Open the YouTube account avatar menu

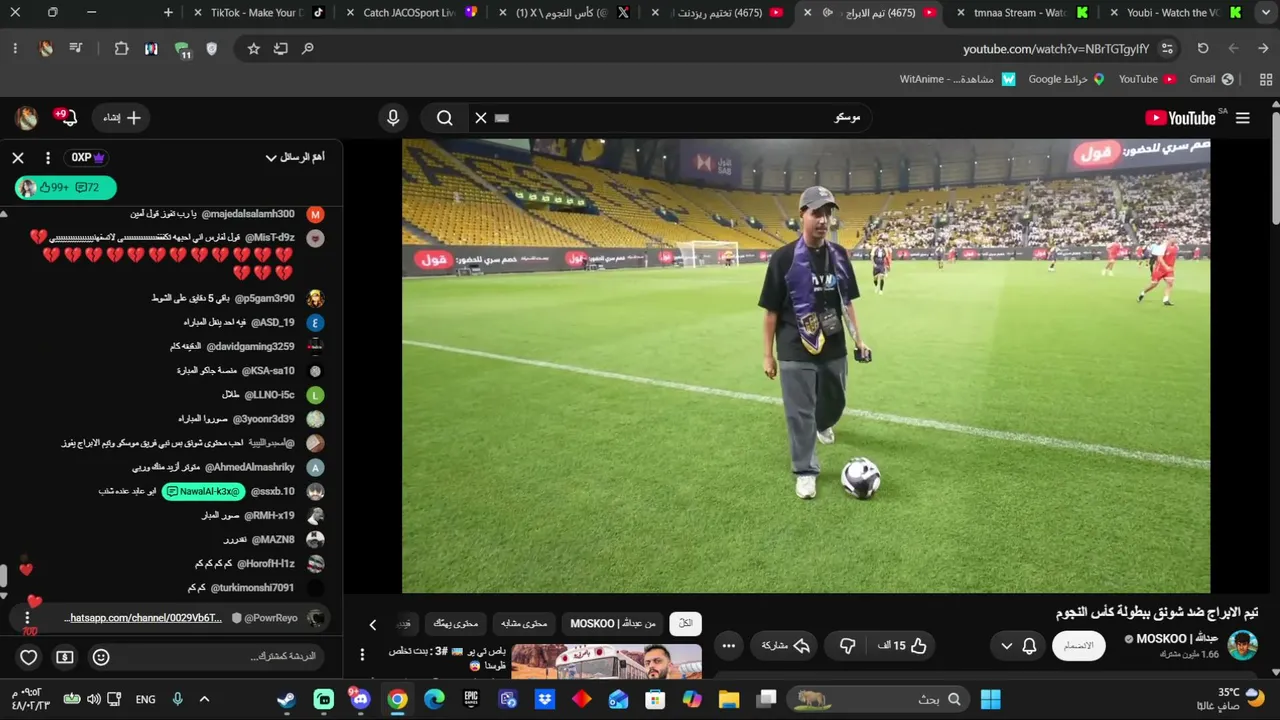pos(27,118)
